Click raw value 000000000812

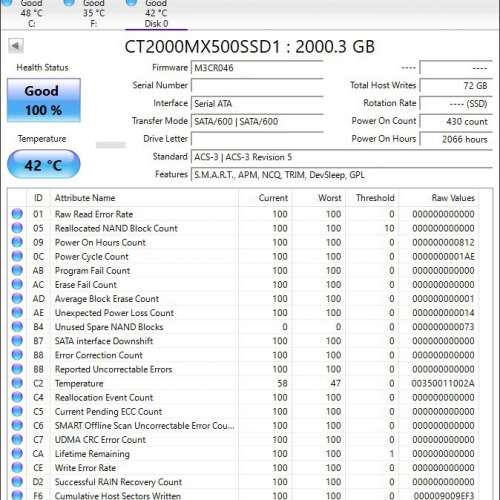coord(443,242)
